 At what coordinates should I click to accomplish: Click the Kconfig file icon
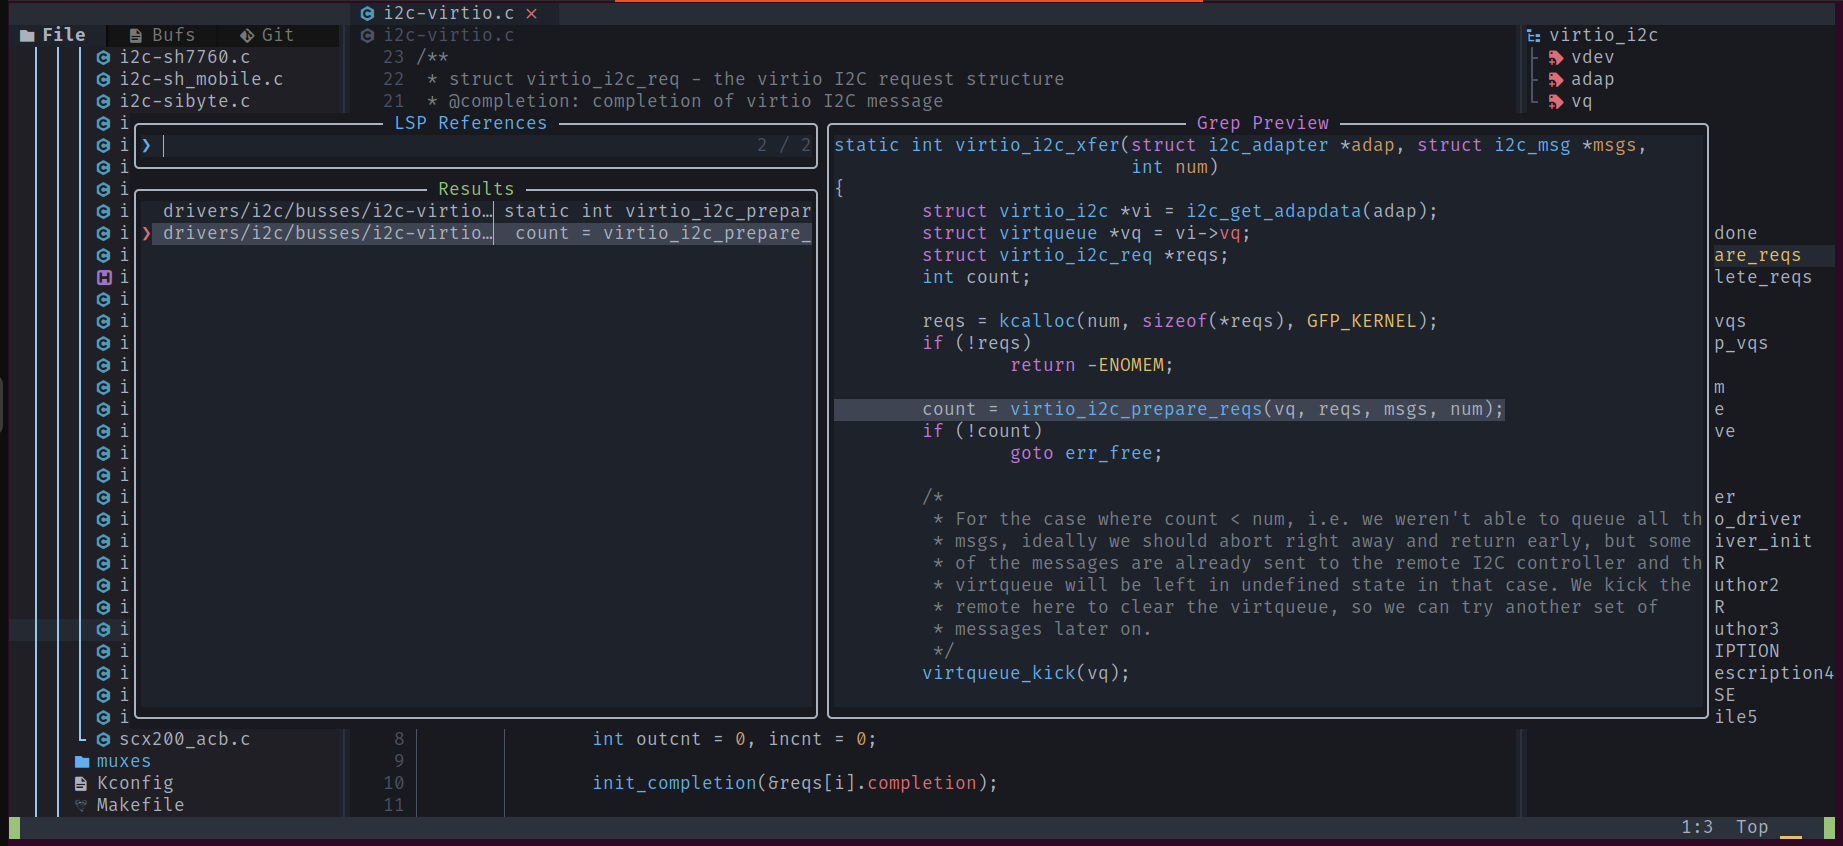coord(82,783)
